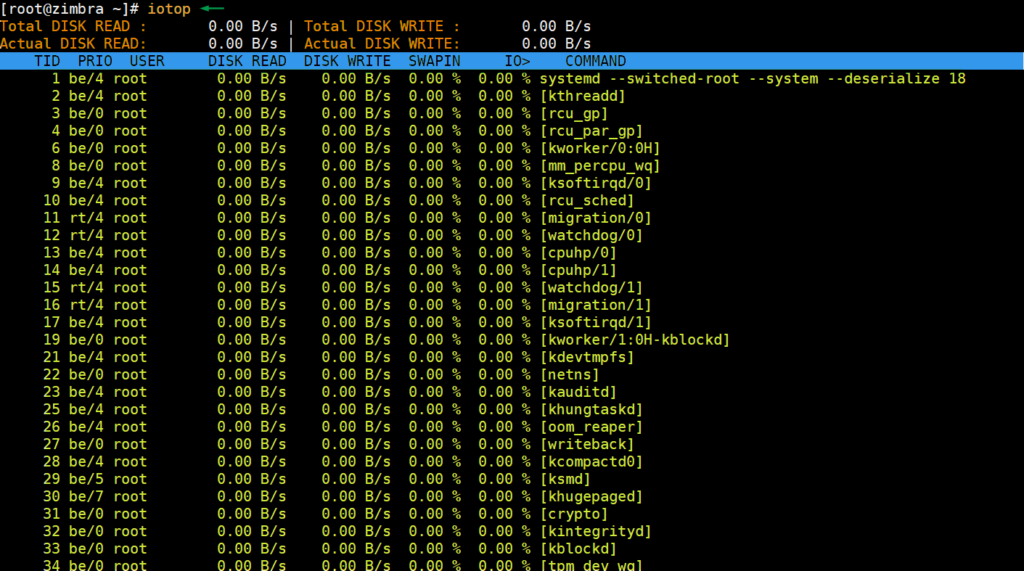Select the [kworker/1:0H-kblockd] process
Image resolution: width=1024 pixels, height=571 pixels.
tap(634, 340)
